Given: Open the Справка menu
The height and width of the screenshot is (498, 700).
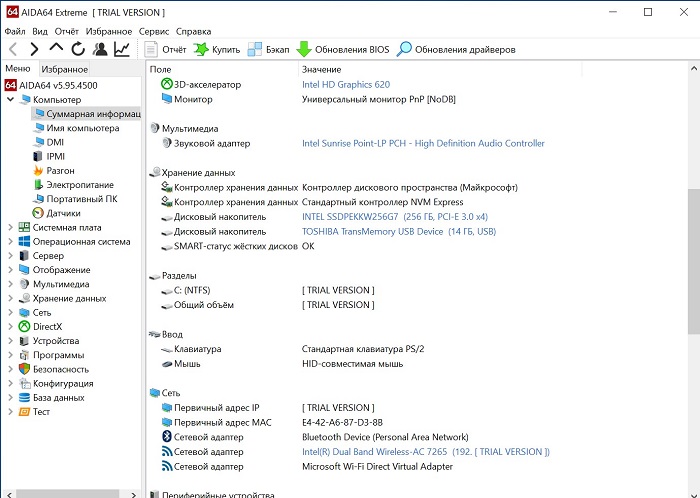Looking at the screenshot, I should coord(193,31).
